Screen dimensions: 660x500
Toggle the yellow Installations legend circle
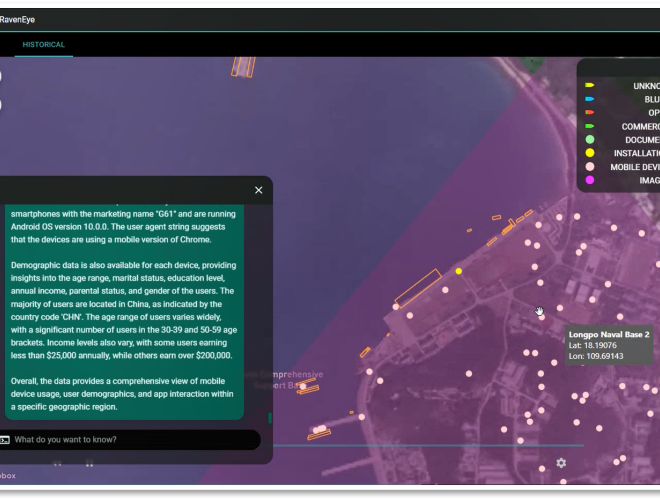590,154
